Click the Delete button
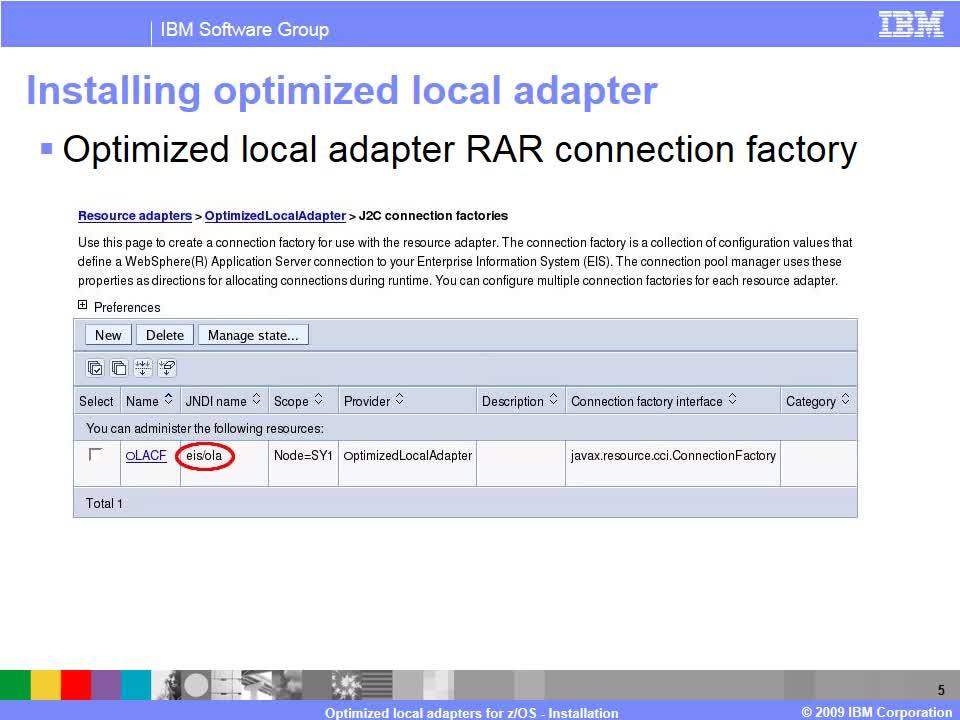The height and width of the screenshot is (720, 960). click(165, 336)
